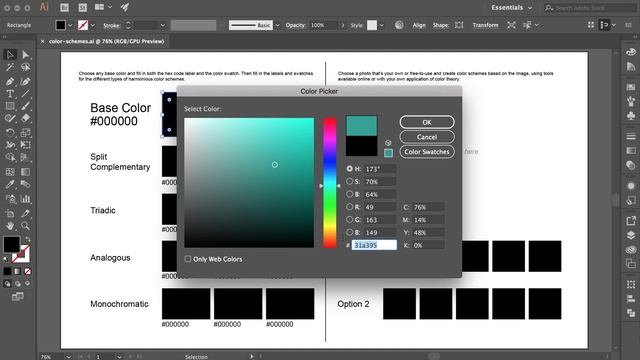The height and width of the screenshot is (360, 640).
Task: Select the Selection tool arrow
Action: [10, 54]
